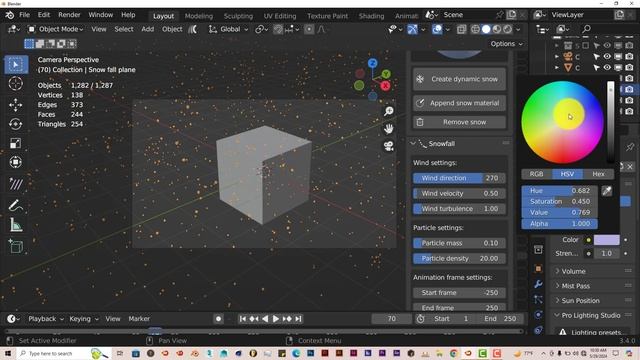Viewport: 640px width, 360px height.
Task: Toggle show gizmo button
Action: (x=412, y=29)
